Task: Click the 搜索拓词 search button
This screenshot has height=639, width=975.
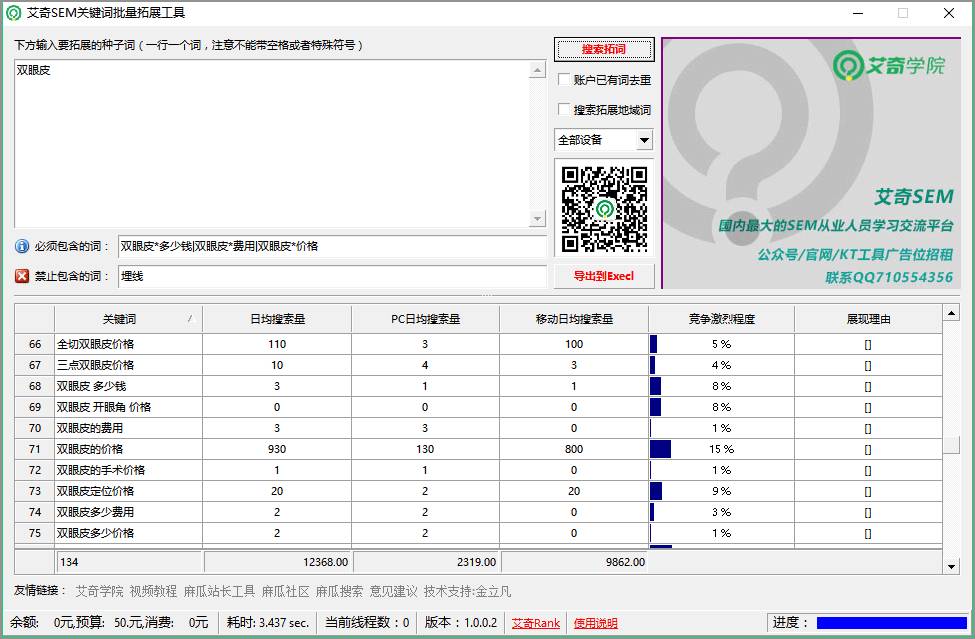Action: [x=604, y=49]
